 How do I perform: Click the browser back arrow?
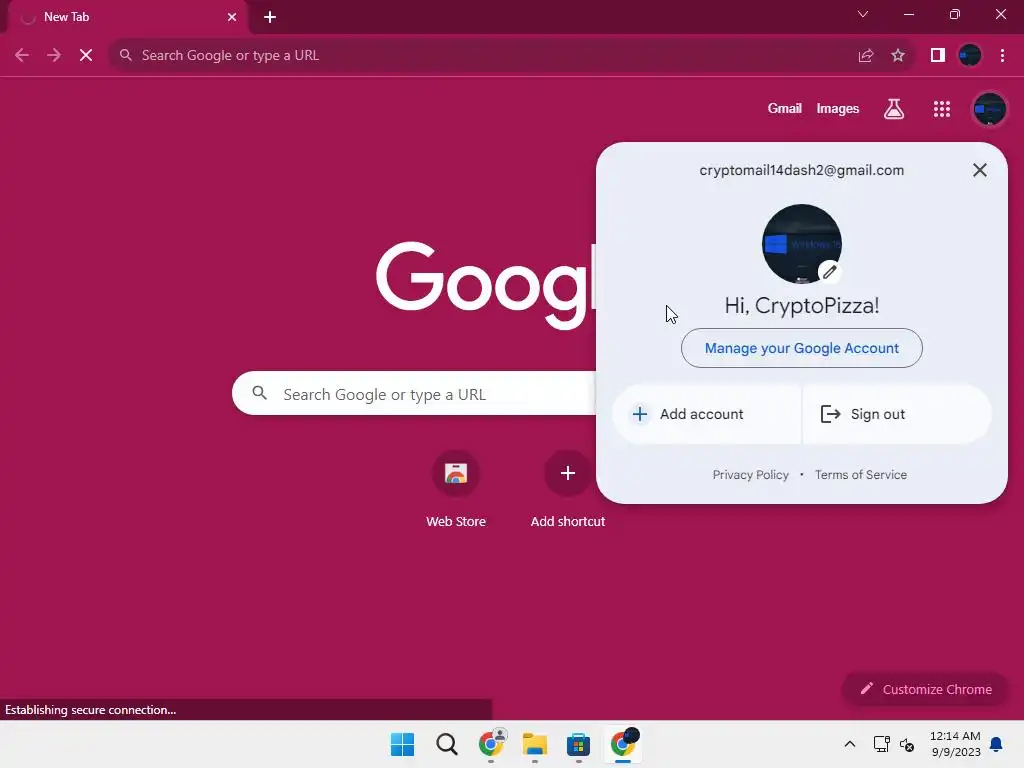22,56
